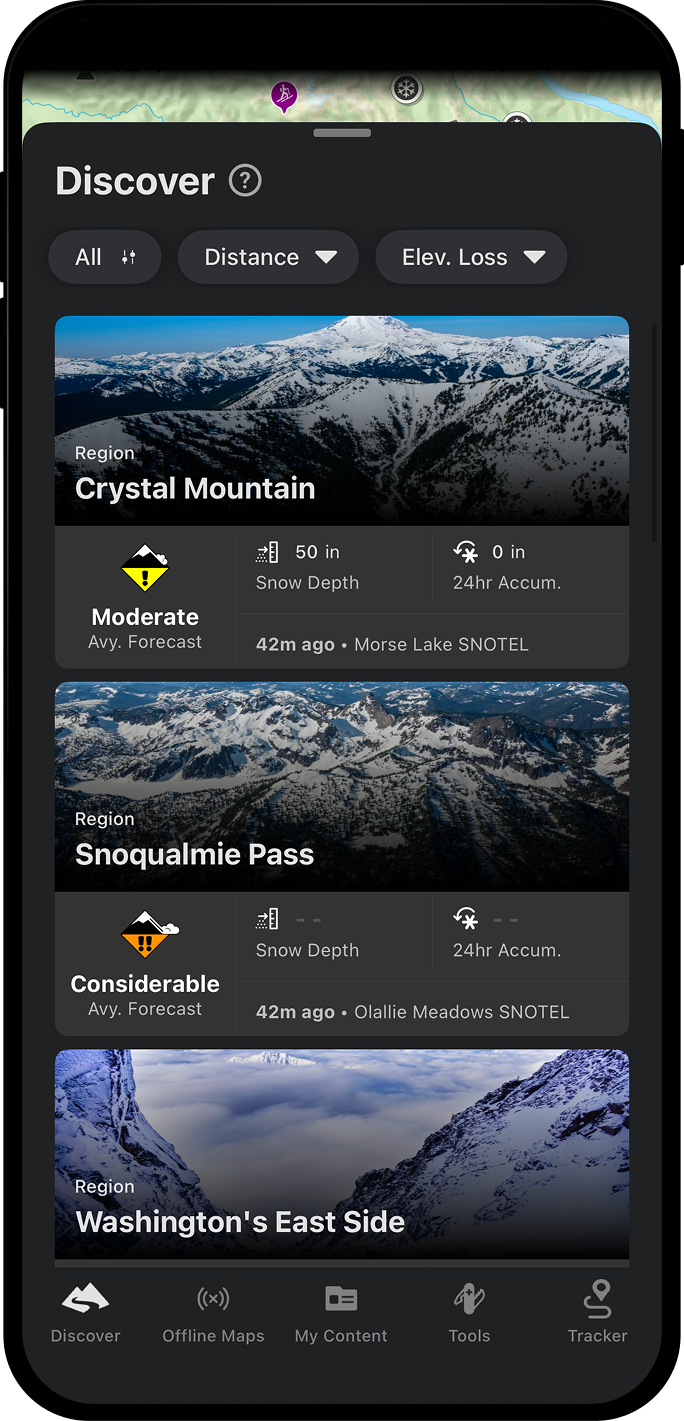Tap the Crystal Mountain 24hr accumulation icon
Screen dimensions: 684x1421
pyautogui.click(x=466, y=552)
